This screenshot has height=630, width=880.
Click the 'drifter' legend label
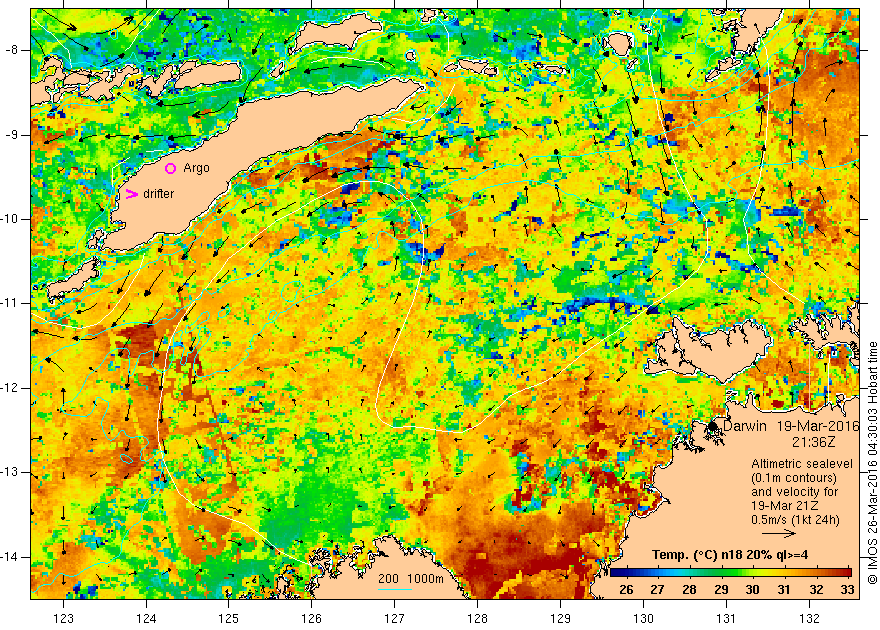click(x=159, y=194)
